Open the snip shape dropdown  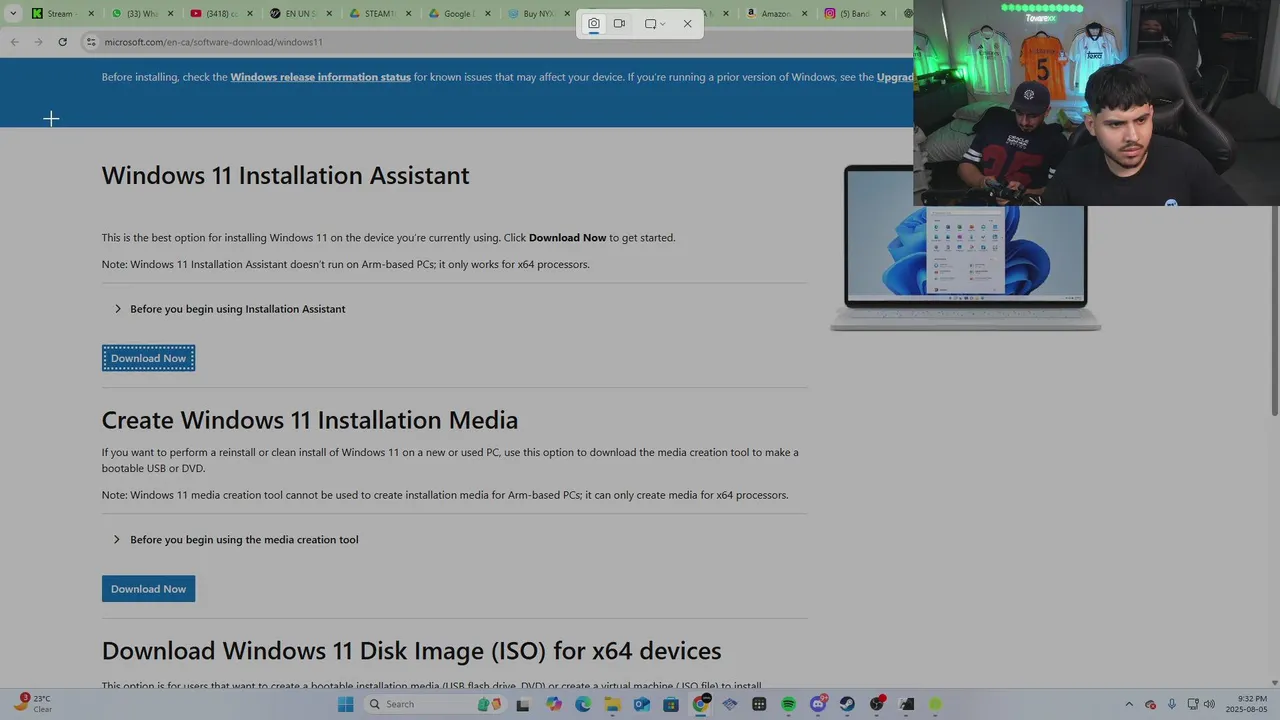point(655,23)
